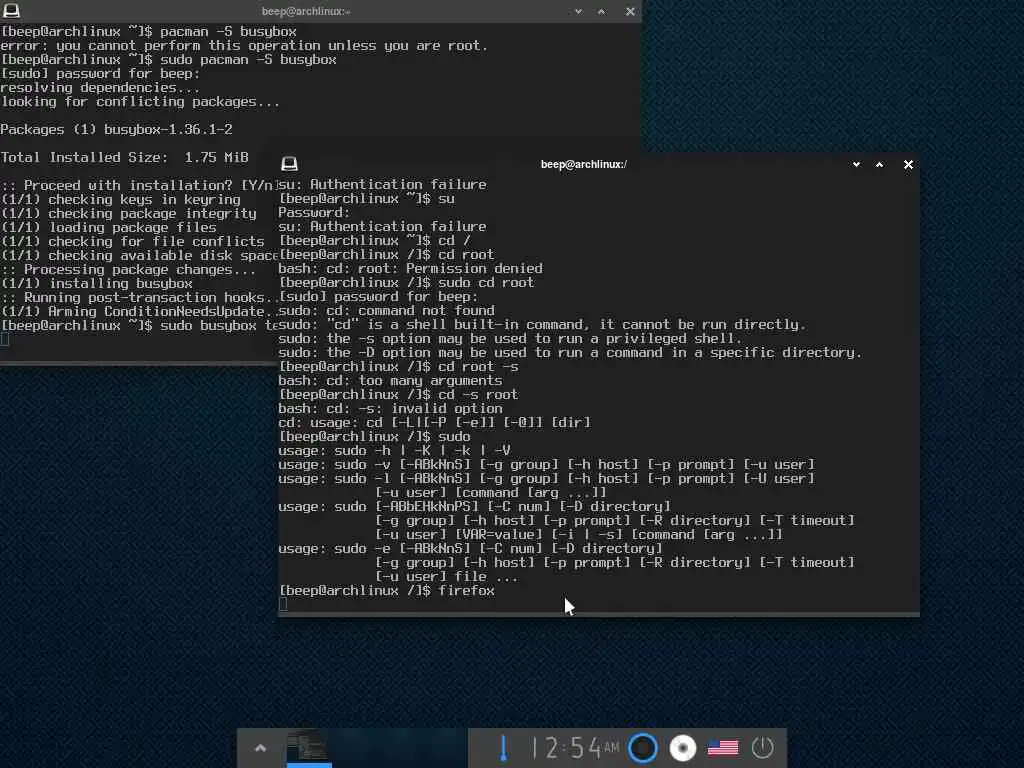Minimize the back terminal beep@archlinux:~
The width and height of the screenshot is (1024, 768).
pos(578,11)
